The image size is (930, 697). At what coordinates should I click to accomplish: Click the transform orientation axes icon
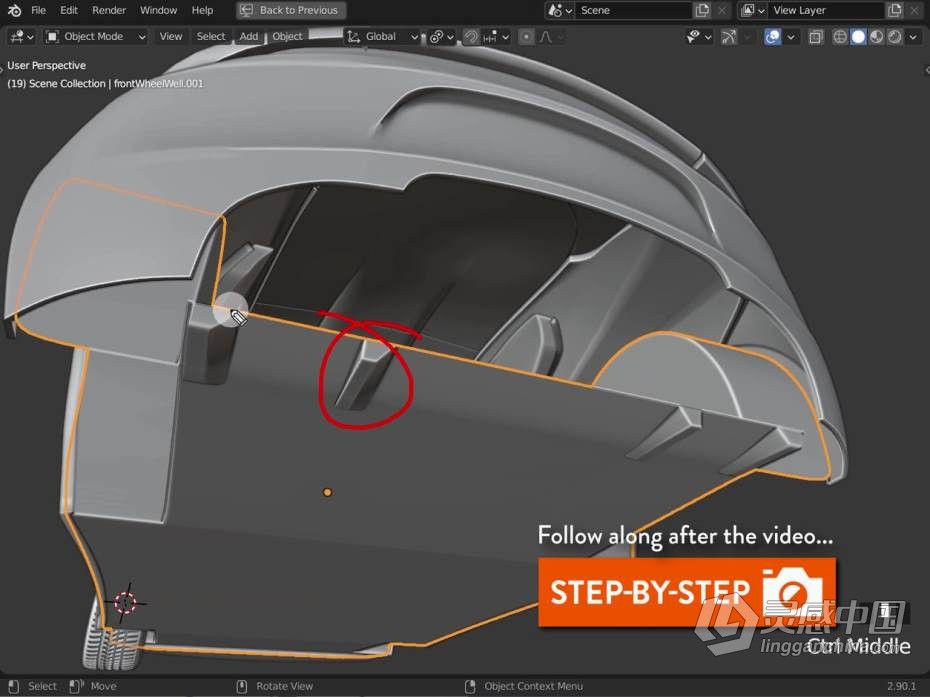coord(353,37)
